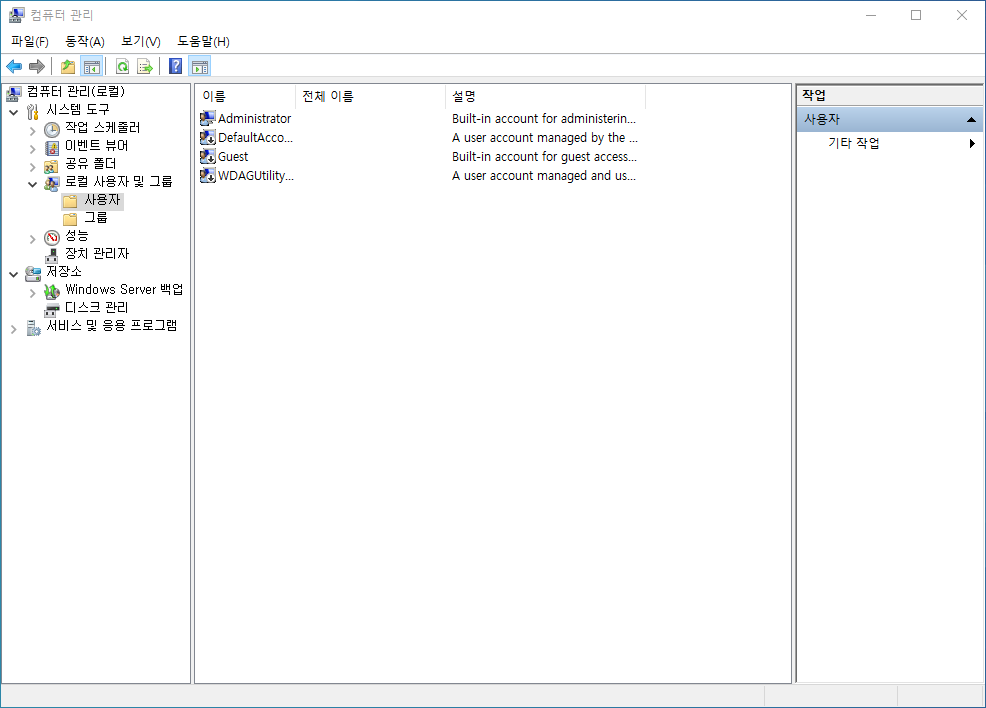This screenshot has height=708, width=986.
Task: Click 'A user account managed and us...' description
Action: pyautogui.click(x=543, y=175)
